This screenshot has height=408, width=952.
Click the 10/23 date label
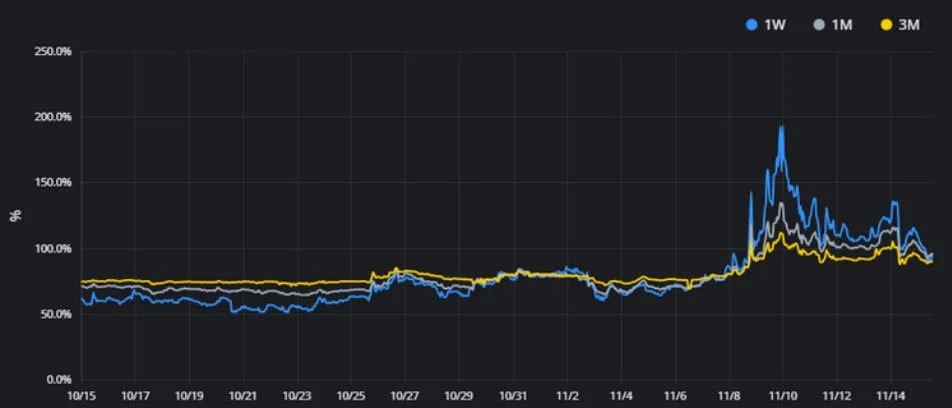(298, 395)
